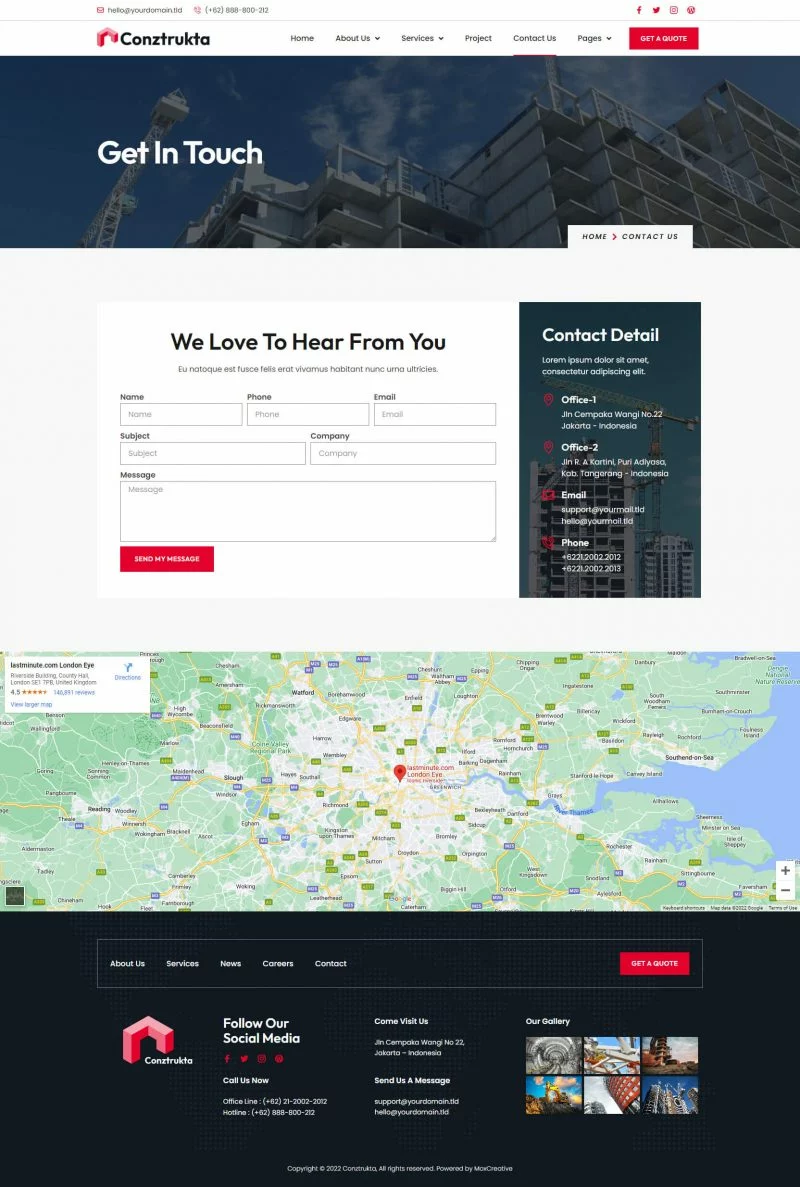Open Twitter icon in top bar
800x1187 pixels.
coord(656,10)
